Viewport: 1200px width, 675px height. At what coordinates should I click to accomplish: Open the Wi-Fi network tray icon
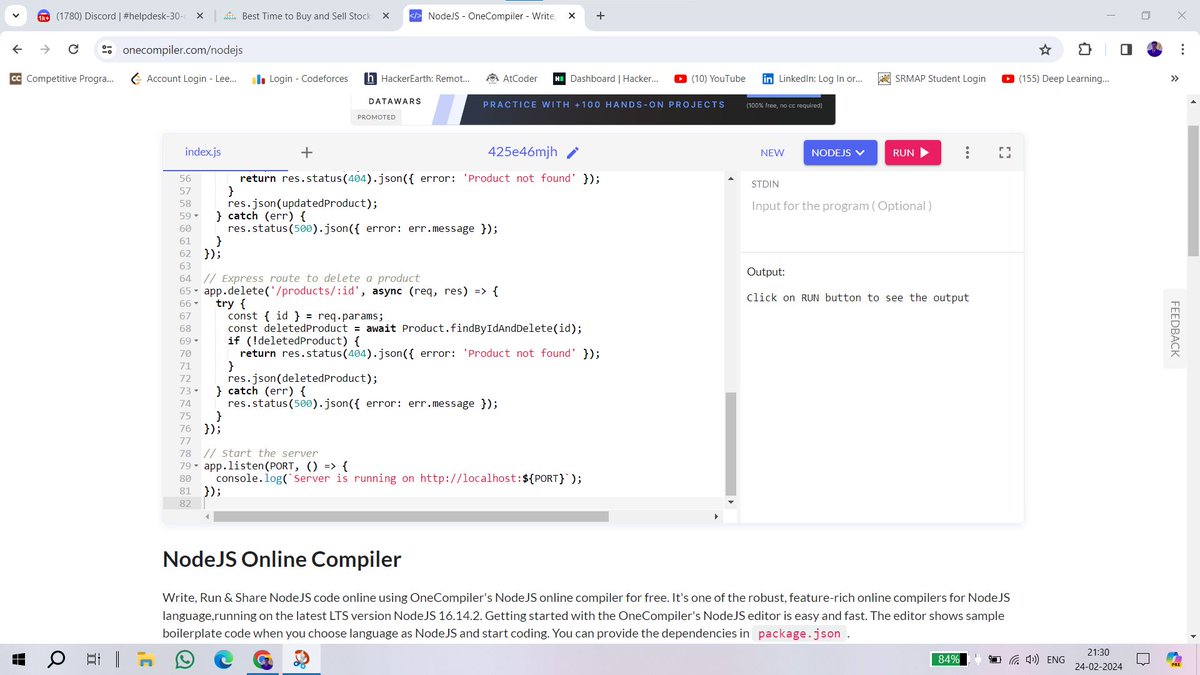1013,660
